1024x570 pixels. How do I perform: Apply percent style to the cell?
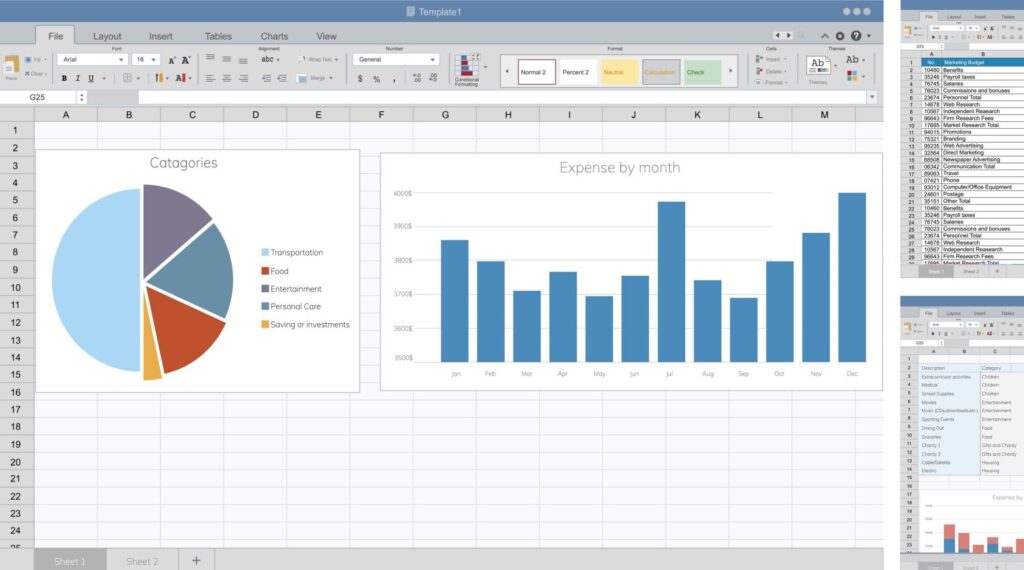click(377, 79)
